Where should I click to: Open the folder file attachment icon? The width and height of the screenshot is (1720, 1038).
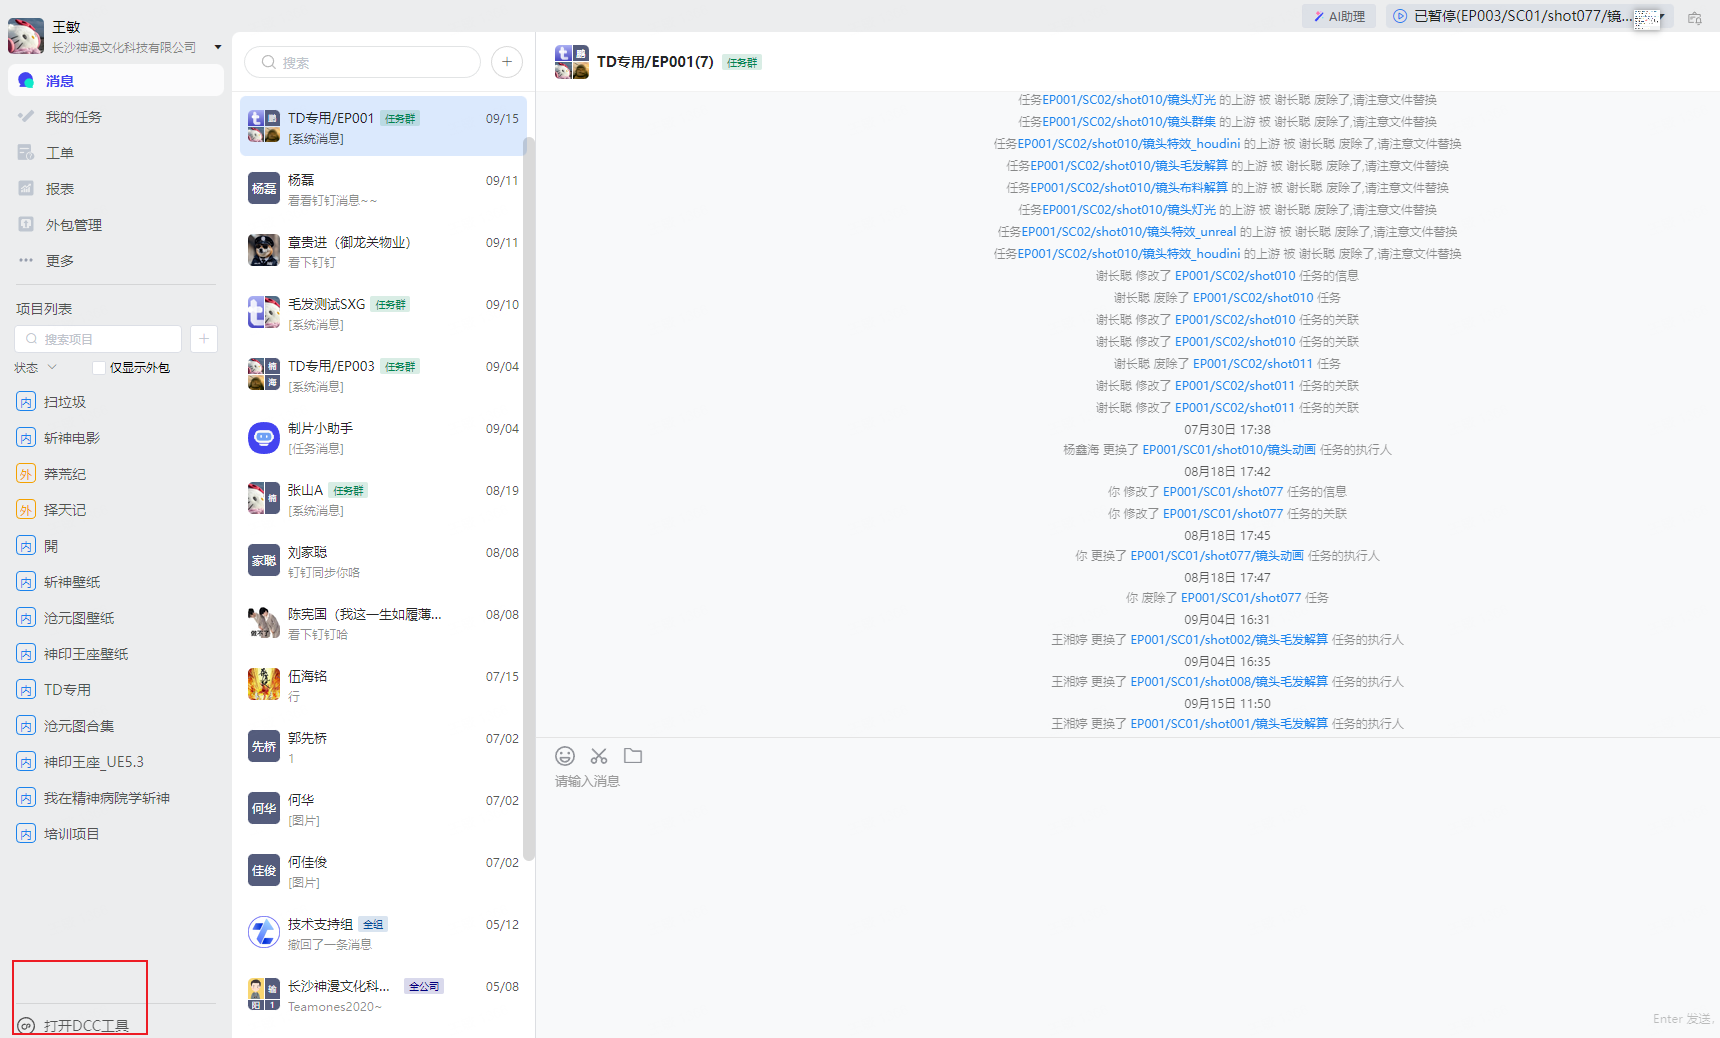[x=633, y=756]
